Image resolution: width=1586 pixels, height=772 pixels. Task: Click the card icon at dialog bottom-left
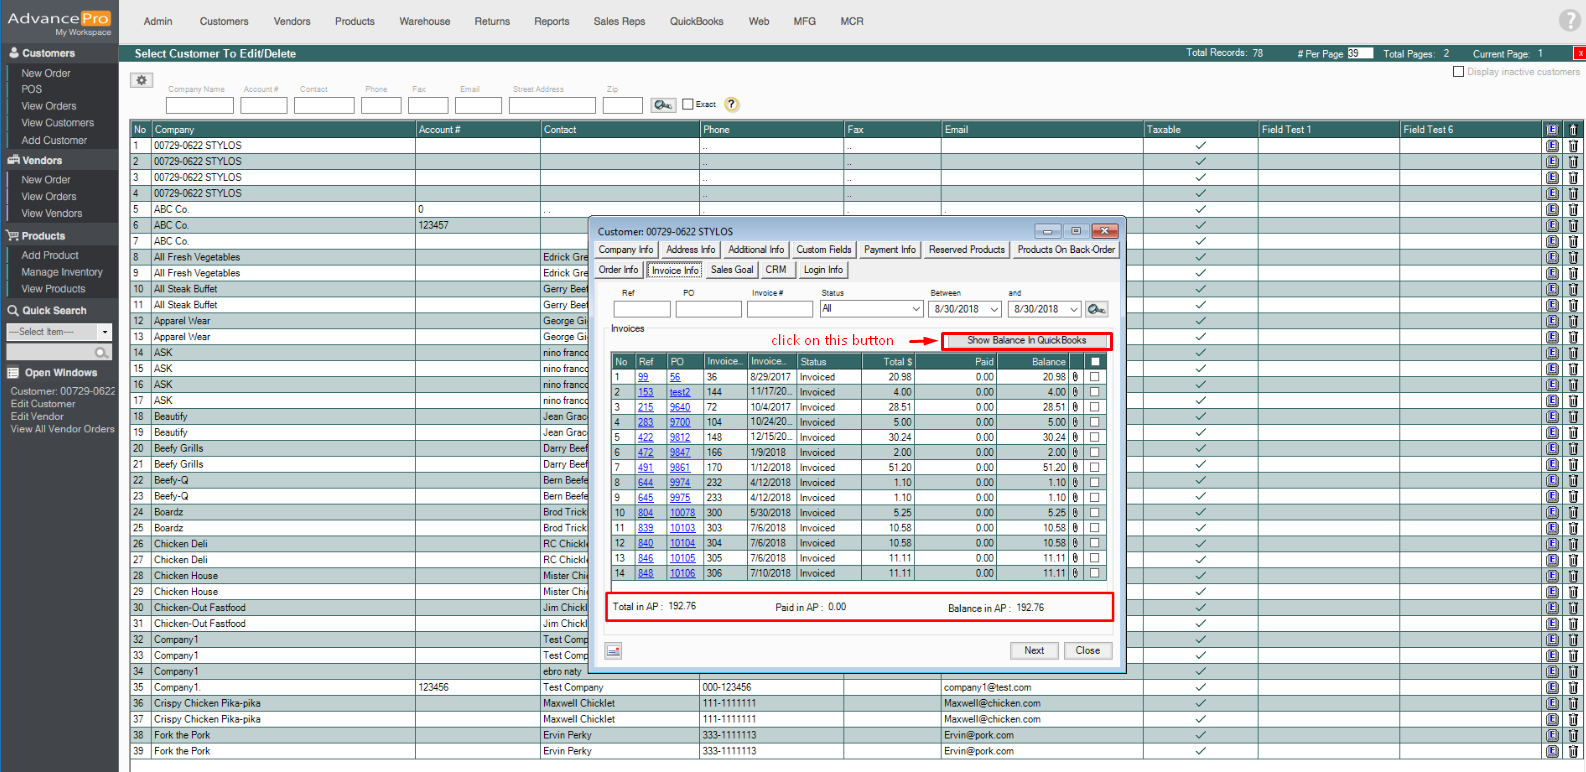[614, 651]
